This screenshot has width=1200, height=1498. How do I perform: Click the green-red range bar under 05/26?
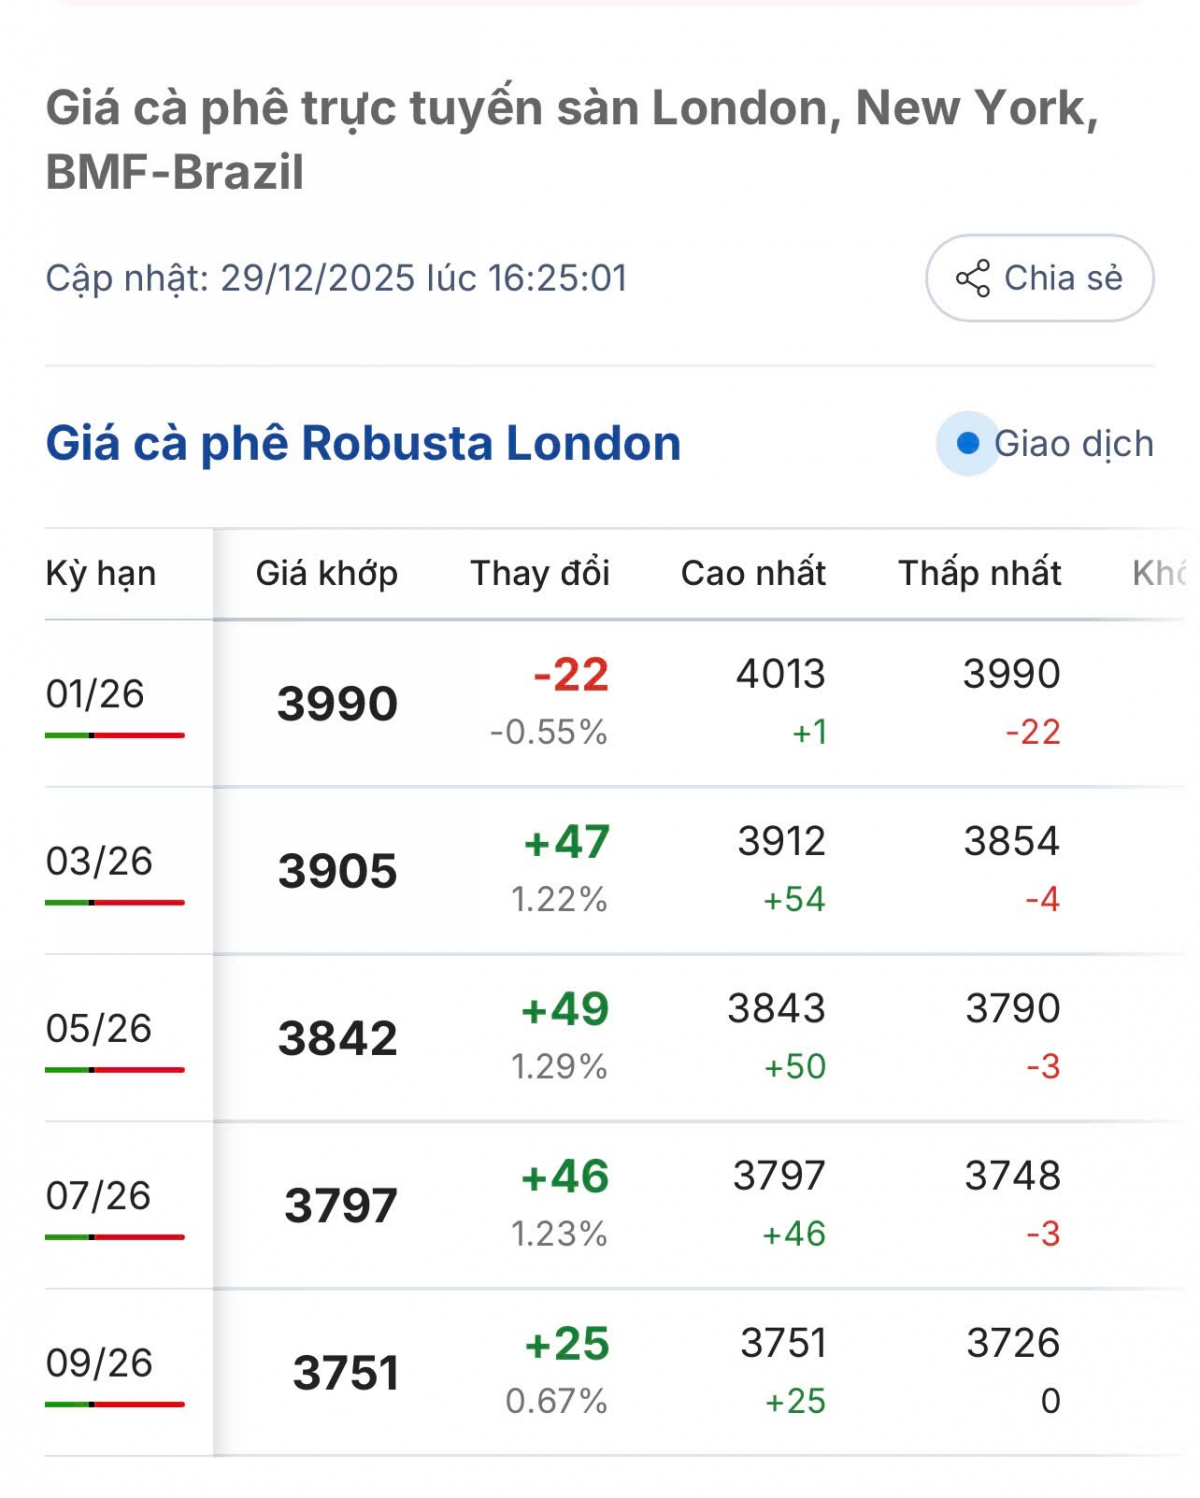[x=114, y=1069]
